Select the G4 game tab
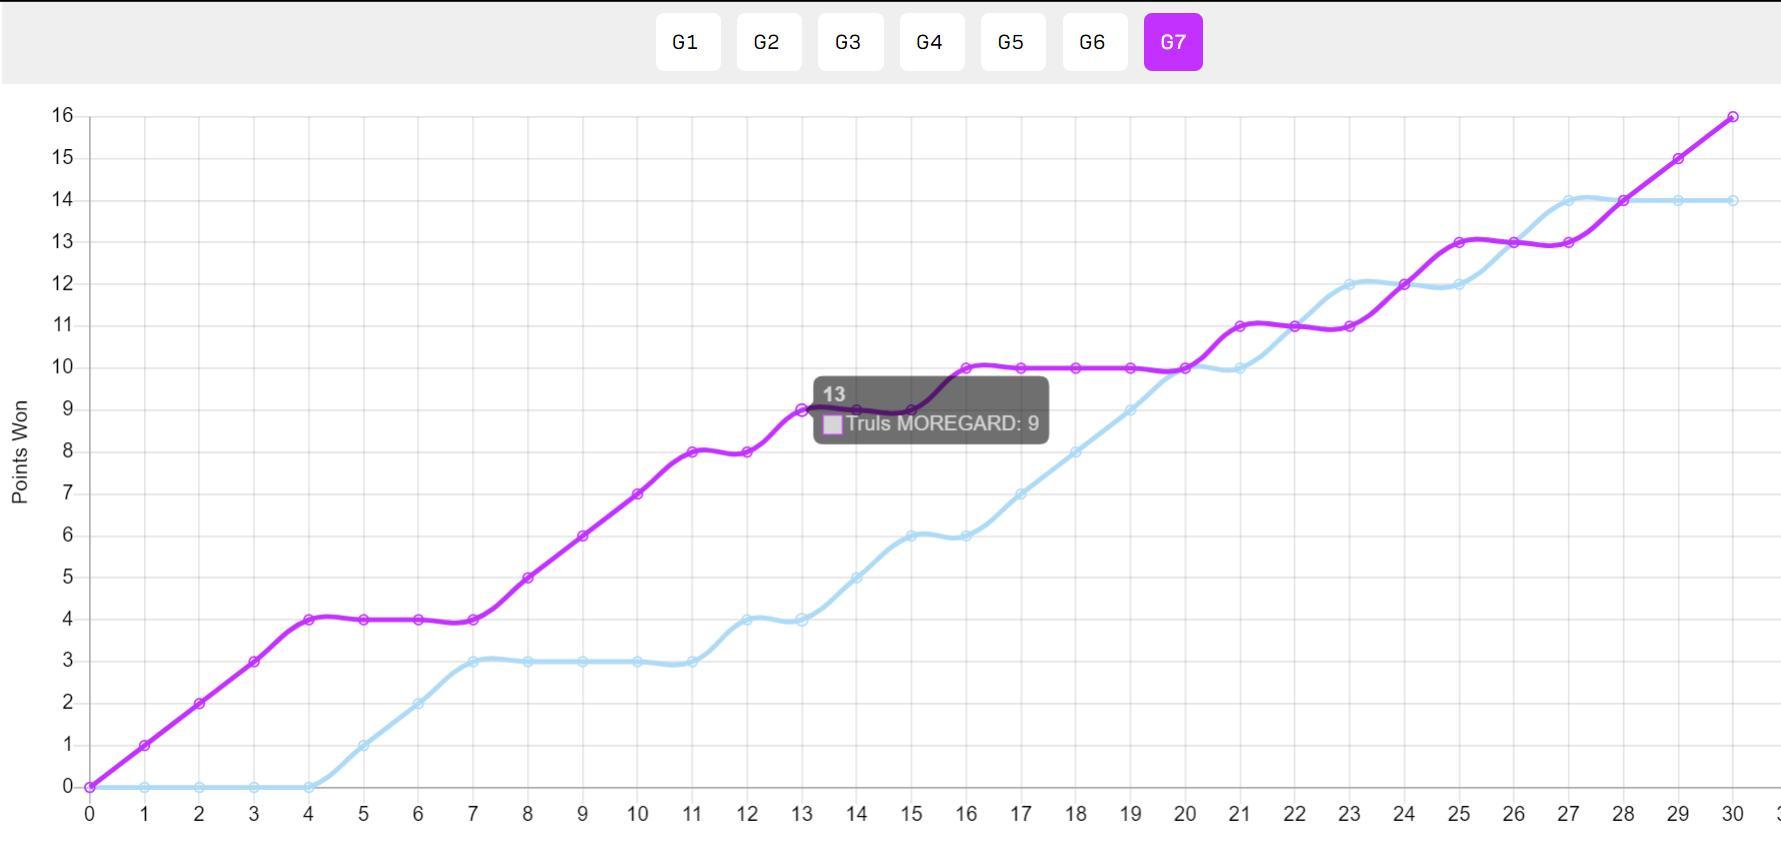This screenshot has width=1781, height=856. [932, 42]
